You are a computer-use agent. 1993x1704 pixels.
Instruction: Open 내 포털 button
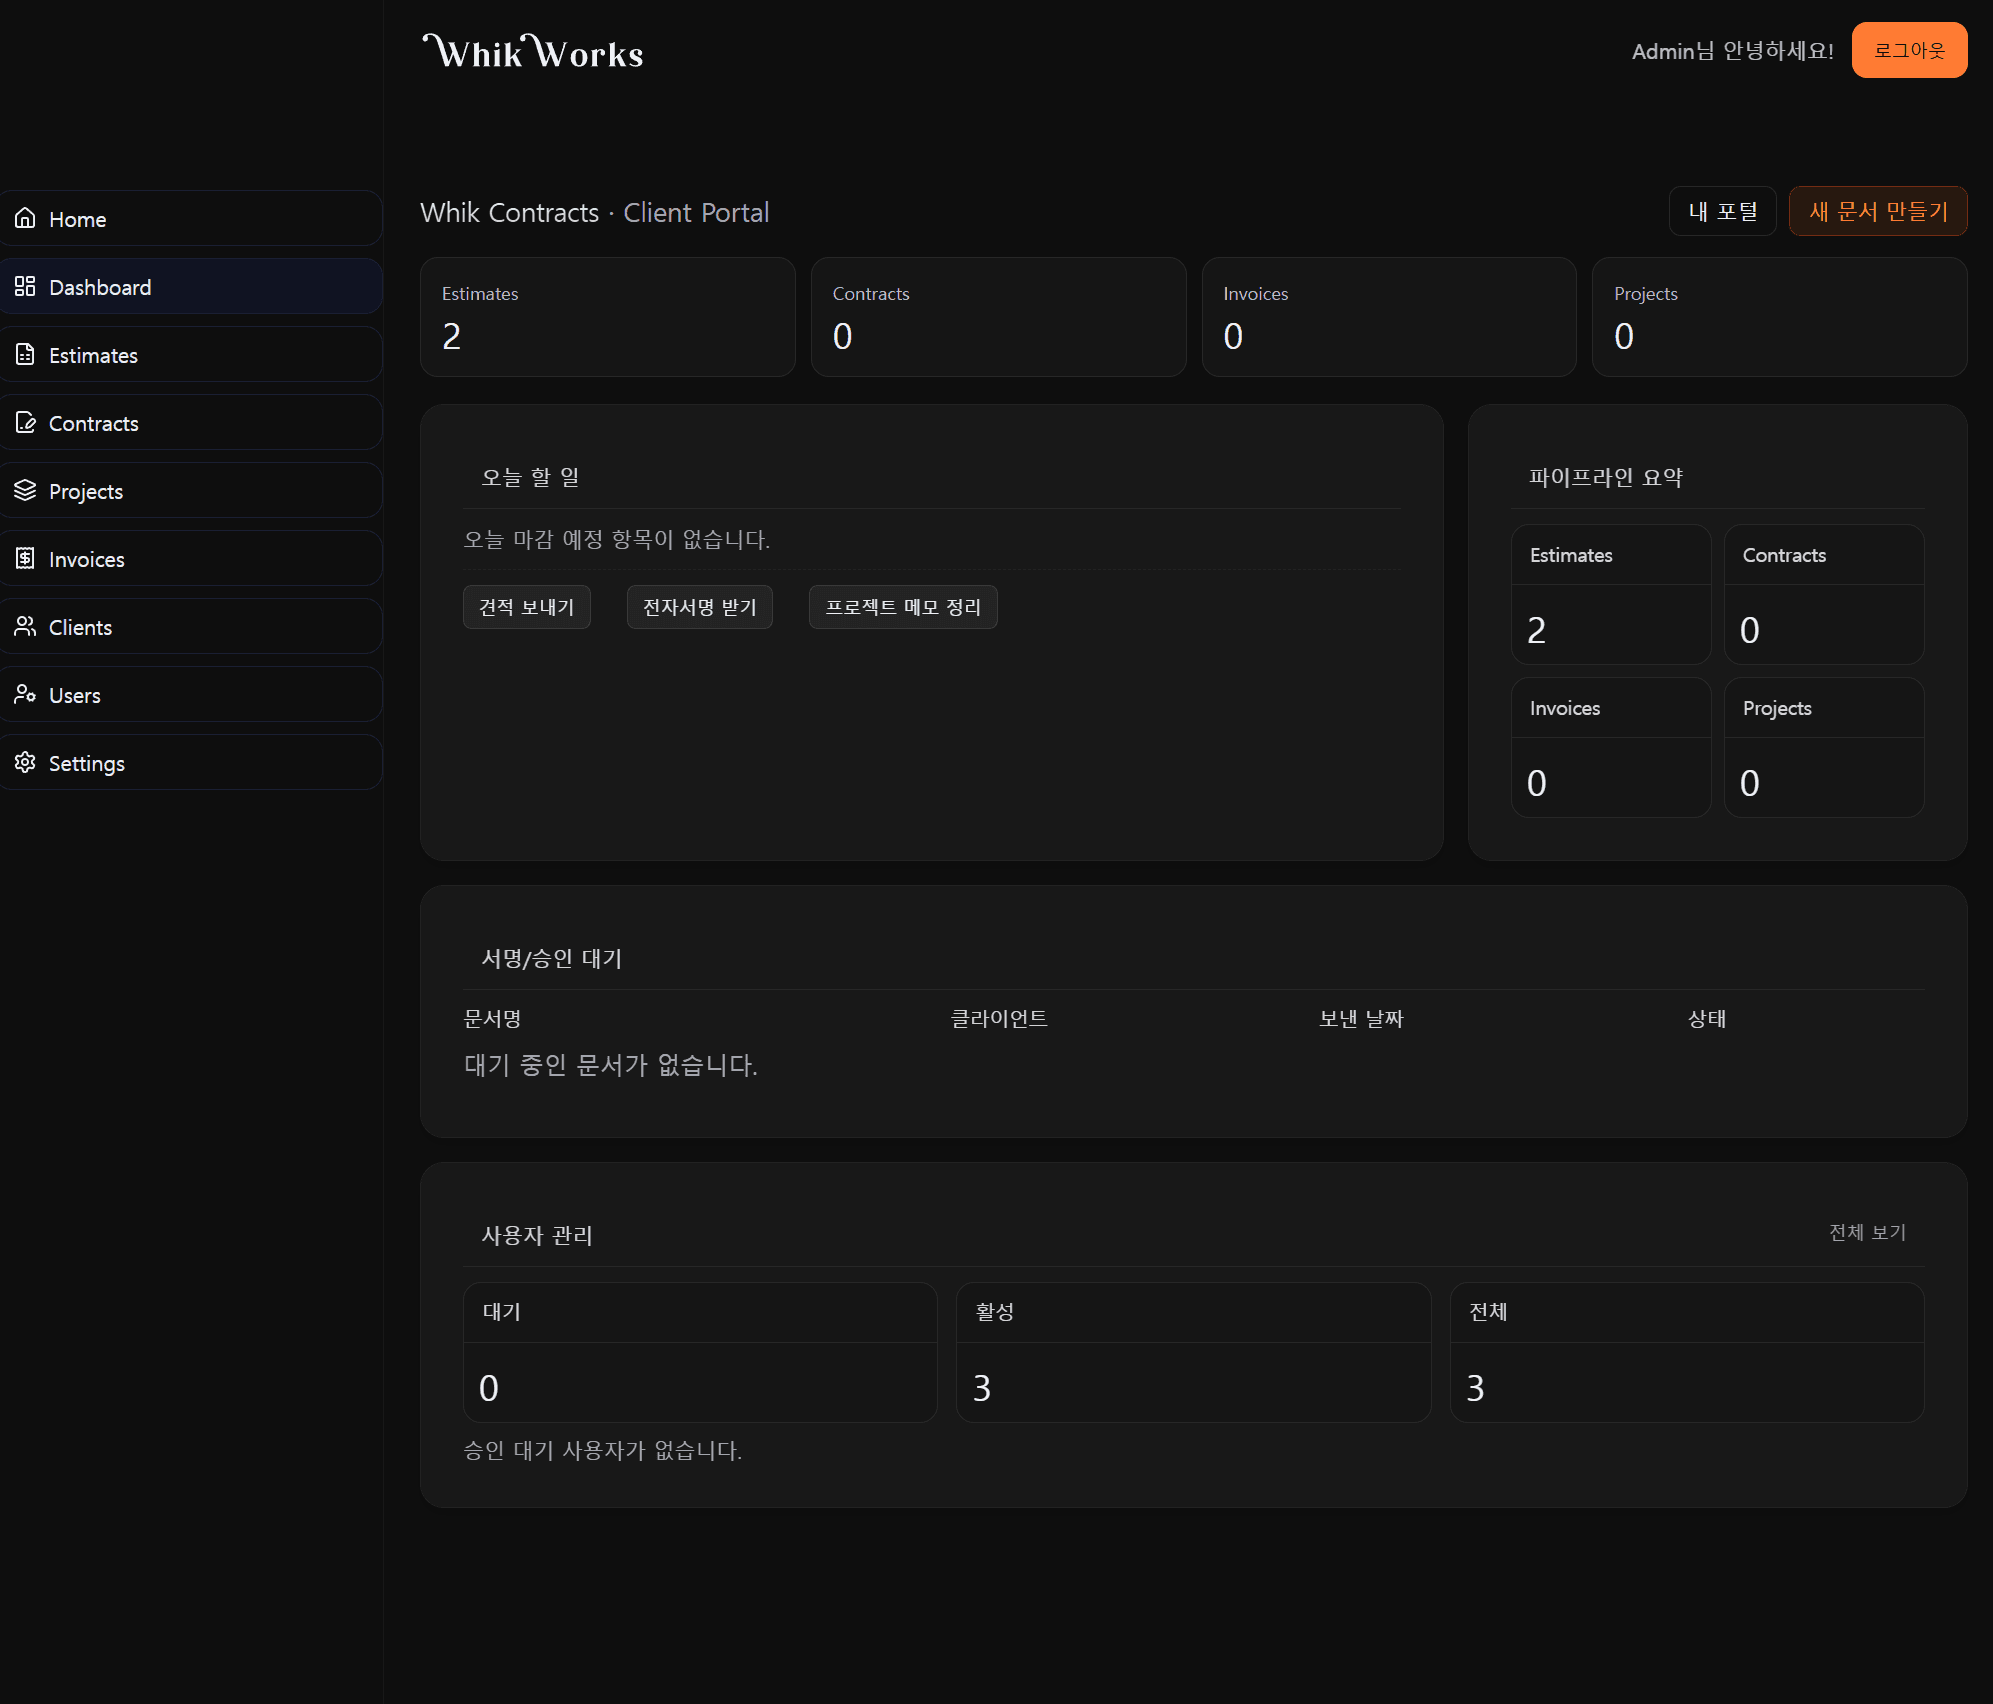pyautogui.click(x=1722, y=211)
